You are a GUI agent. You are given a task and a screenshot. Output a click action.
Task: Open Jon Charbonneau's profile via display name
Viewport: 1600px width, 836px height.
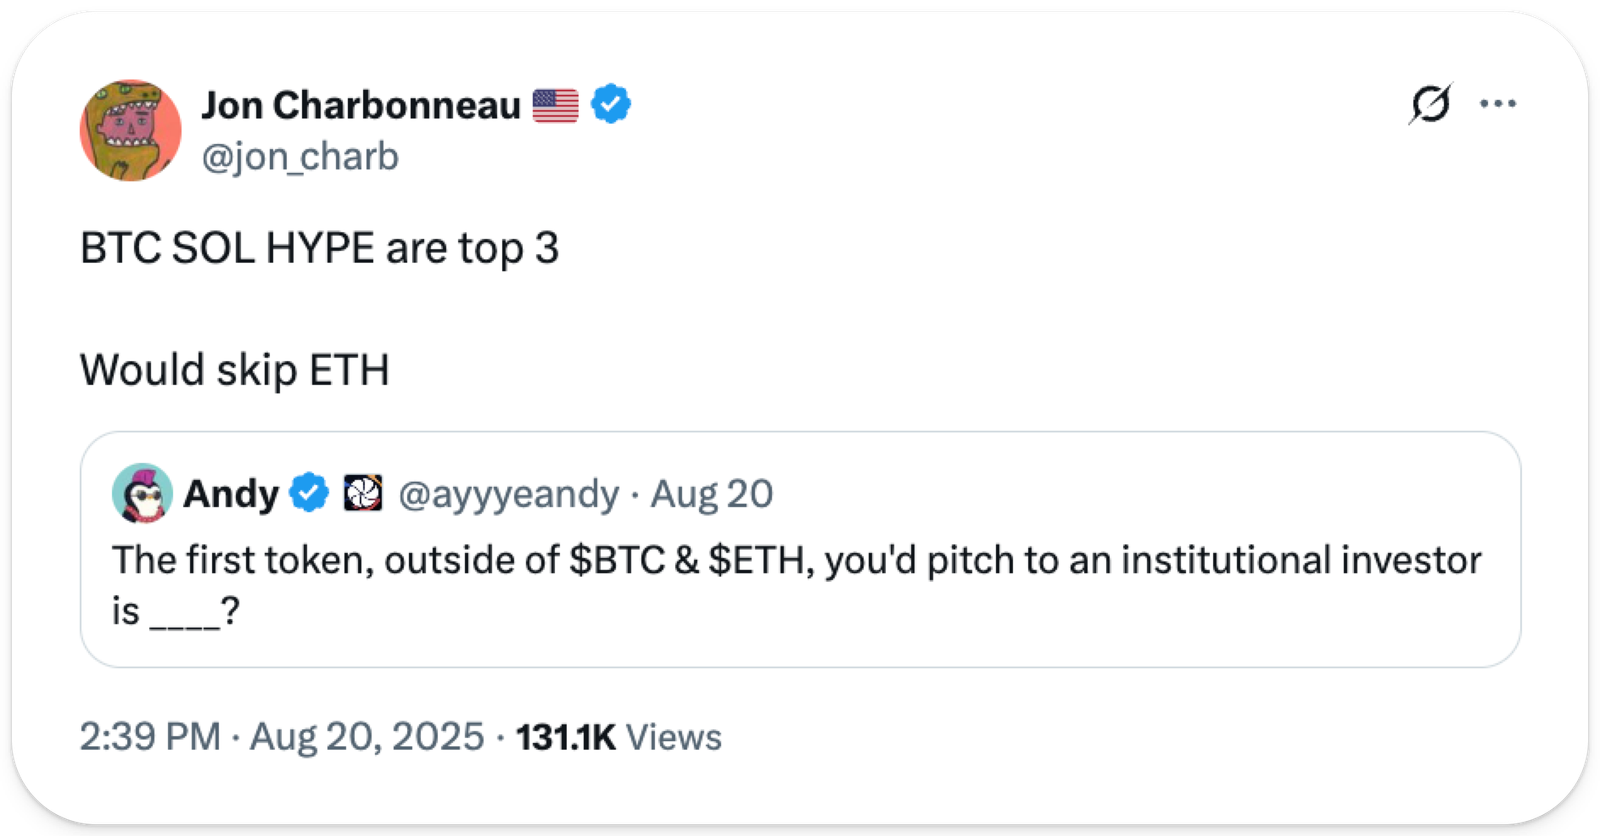pos(360,105)
